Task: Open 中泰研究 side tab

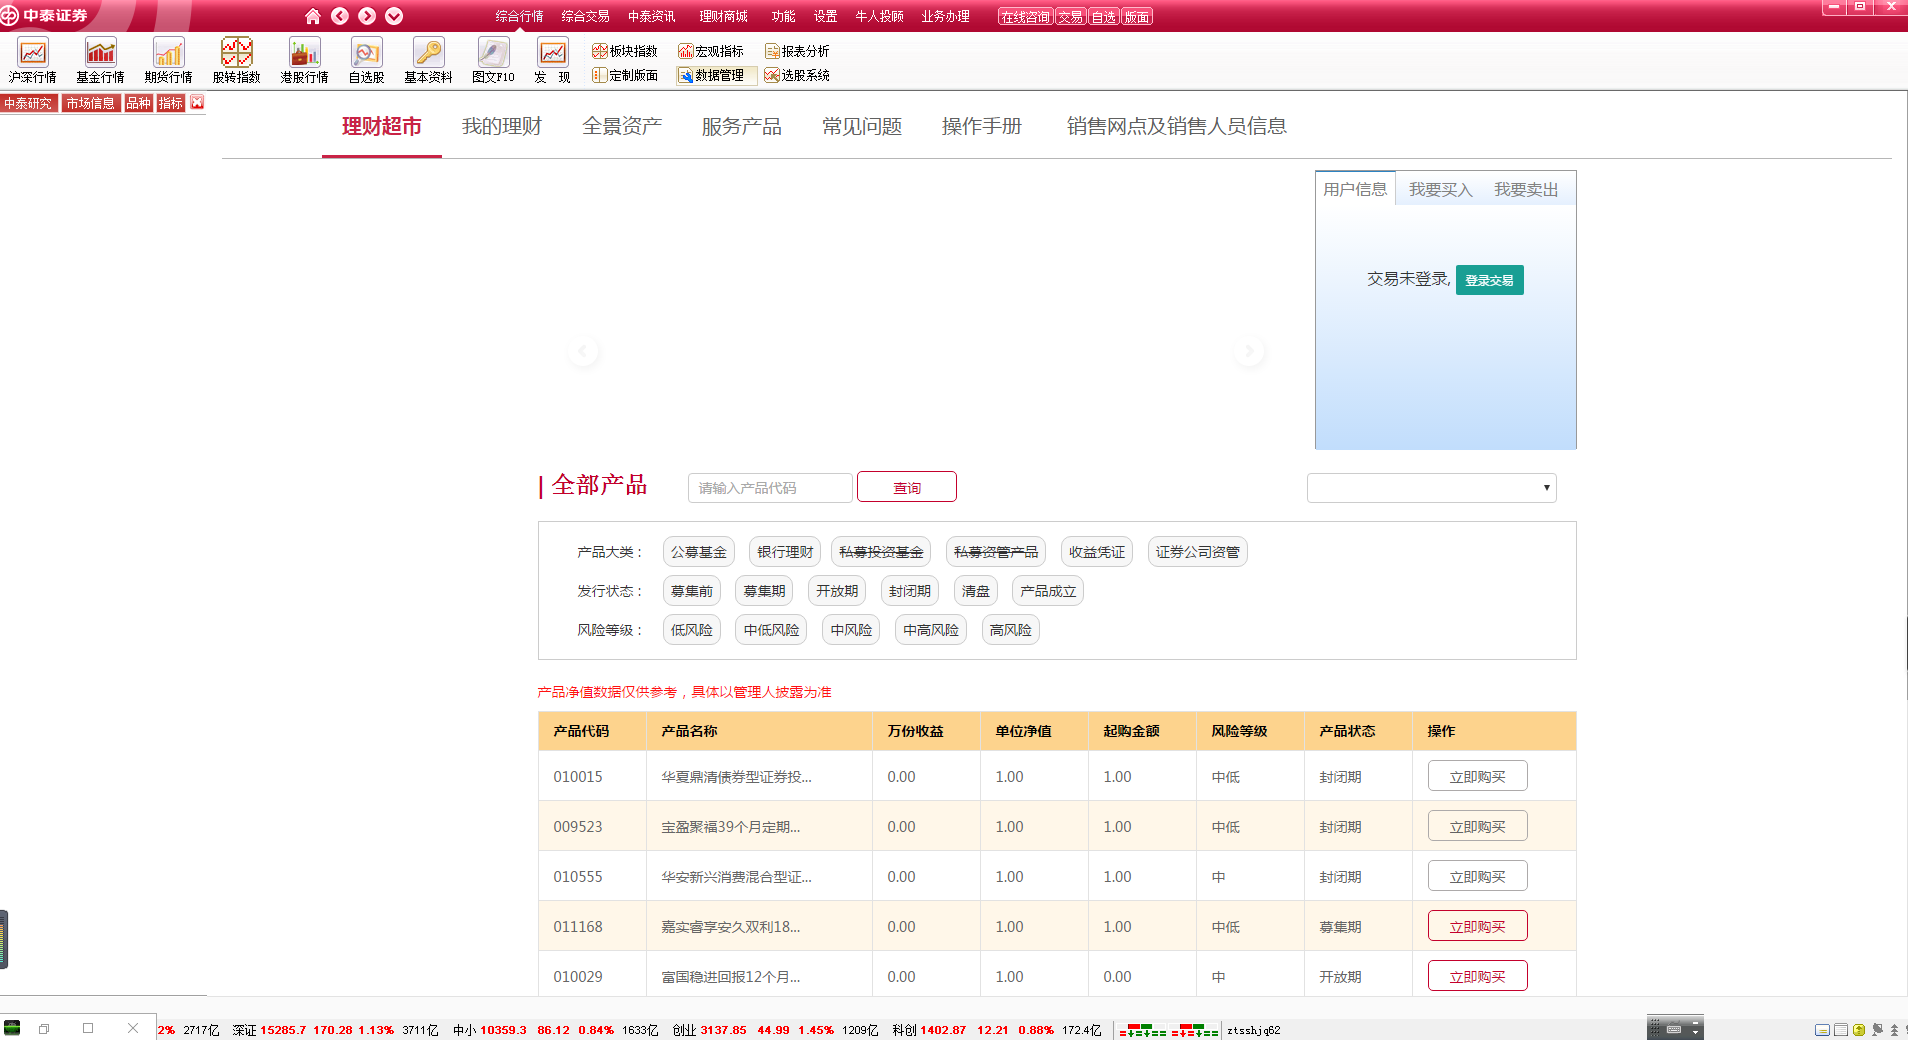Action: [x=29, y=103]
